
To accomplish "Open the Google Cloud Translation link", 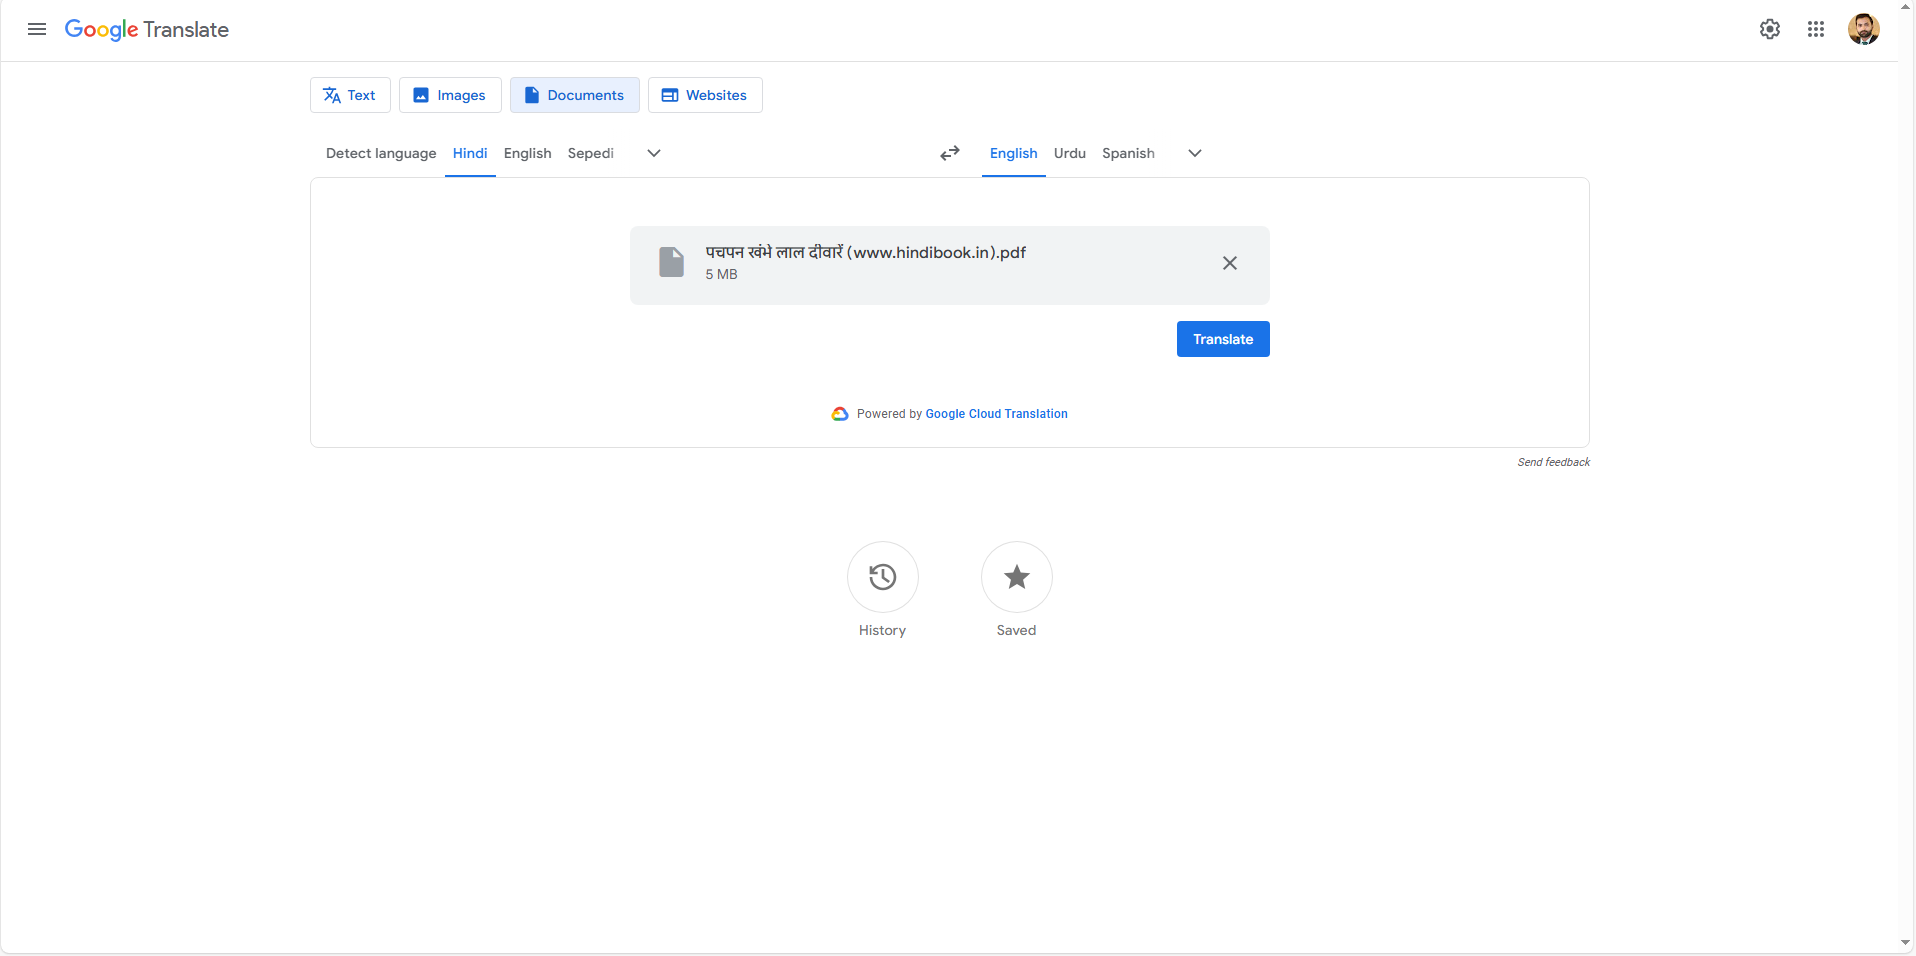I will tap(995, 413).
